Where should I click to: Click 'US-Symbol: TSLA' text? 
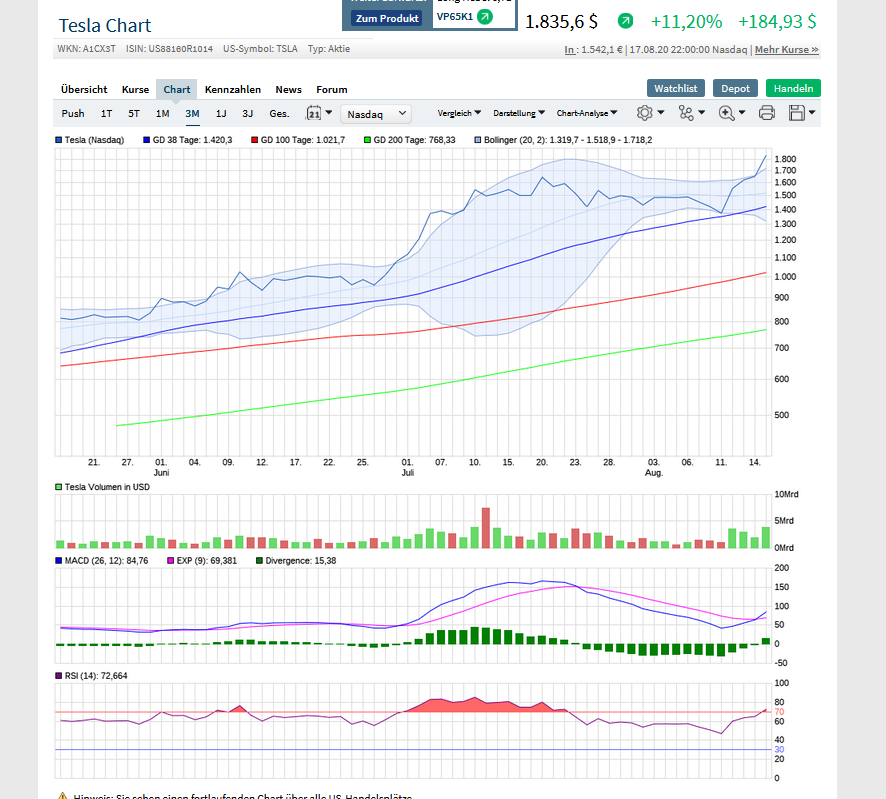click(x=260, y=49)
